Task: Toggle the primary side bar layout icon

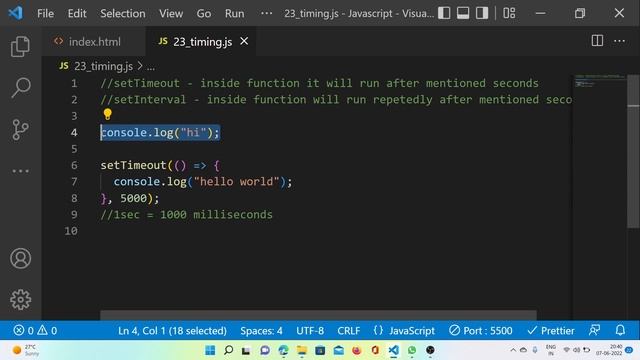Action: [x=444, y=13]
